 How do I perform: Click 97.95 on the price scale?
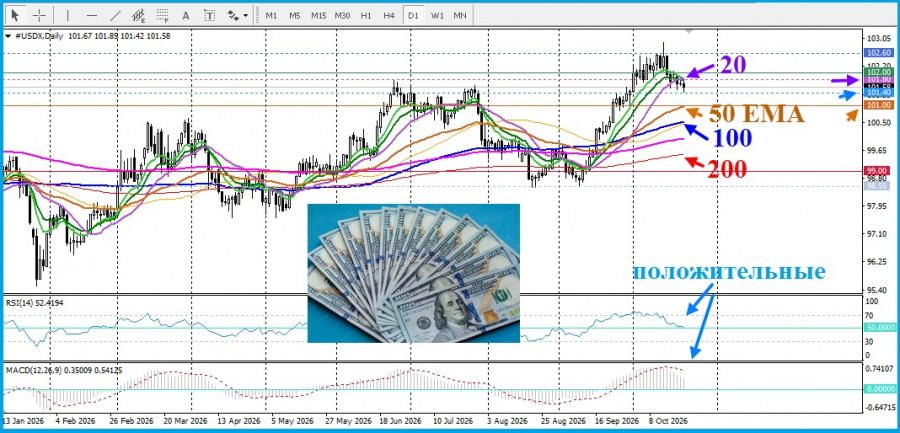pos(878,206)
